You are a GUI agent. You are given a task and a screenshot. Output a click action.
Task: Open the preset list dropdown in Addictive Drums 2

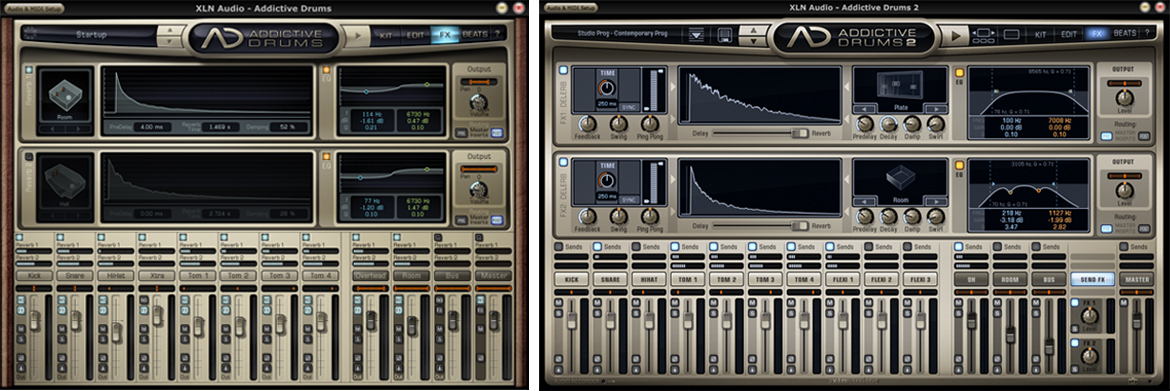697,34
